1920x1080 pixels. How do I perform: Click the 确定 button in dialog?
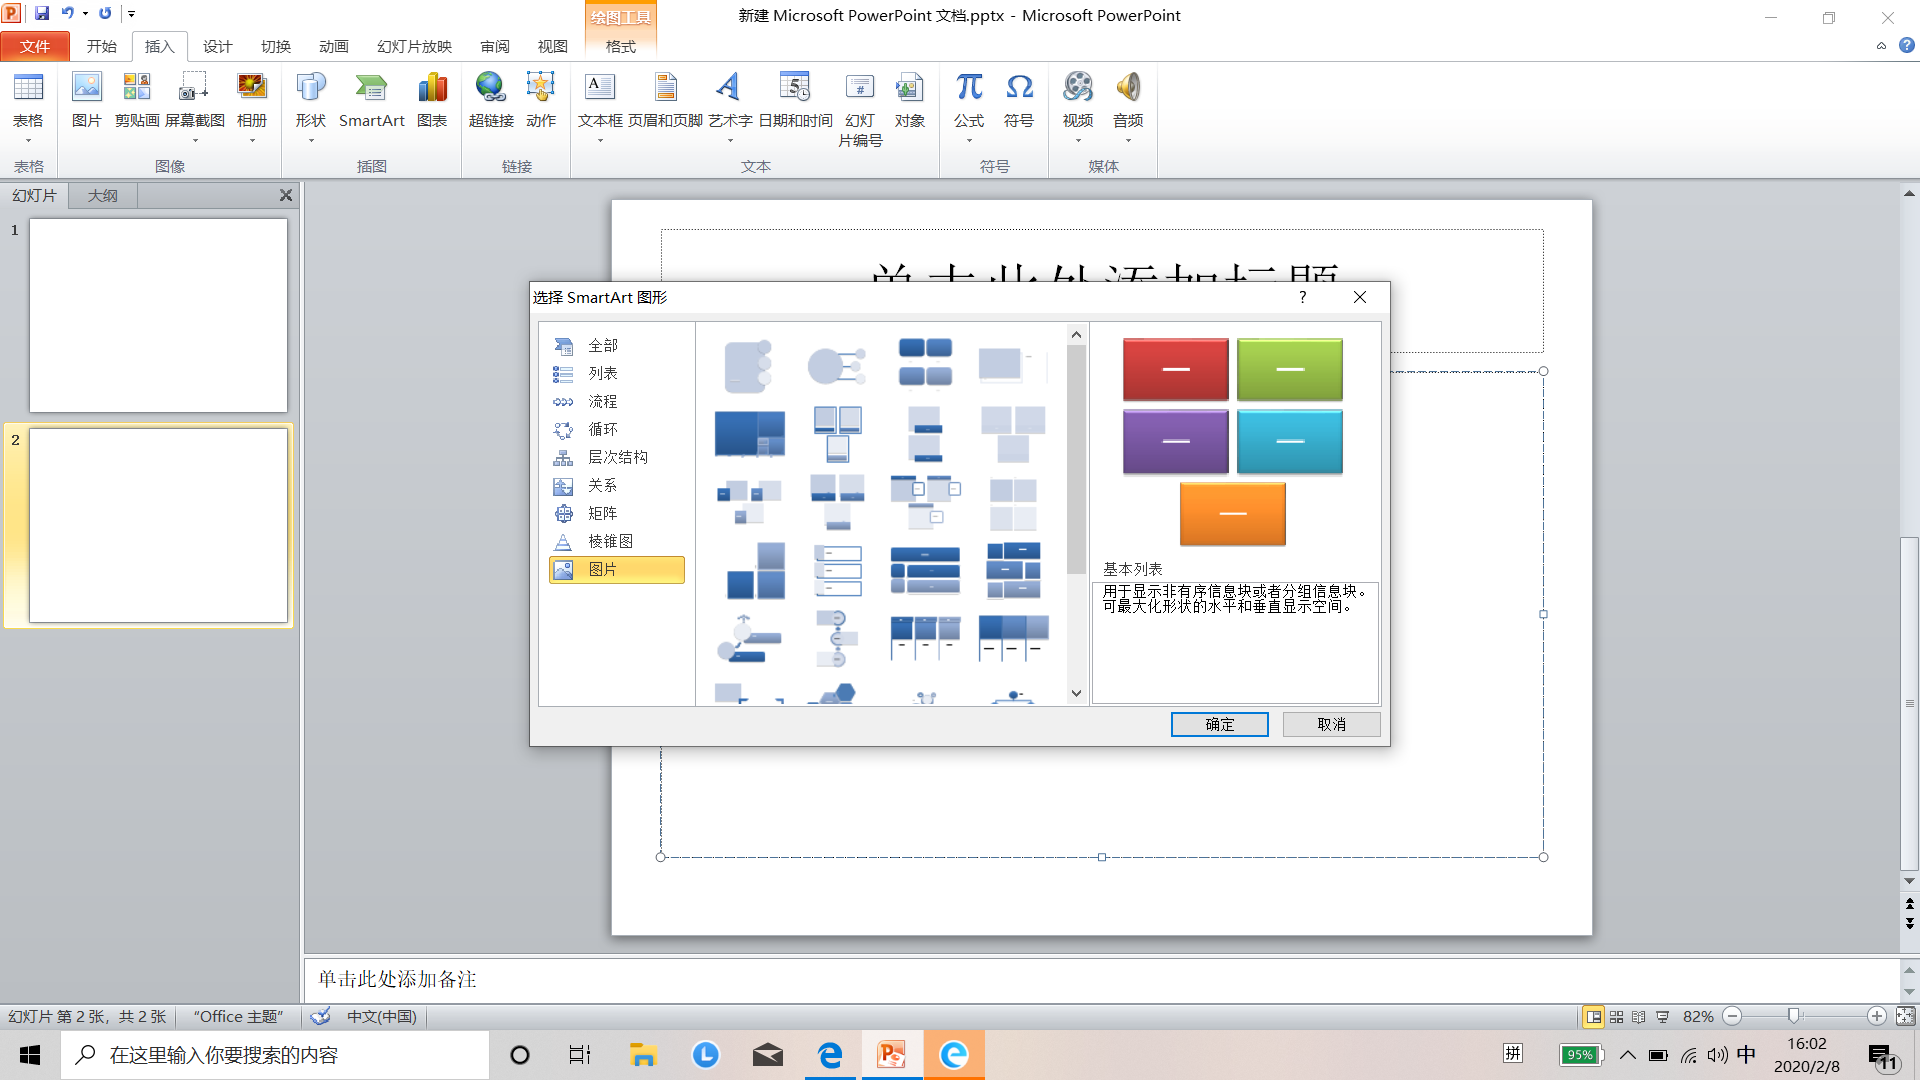click(1219, 724)
